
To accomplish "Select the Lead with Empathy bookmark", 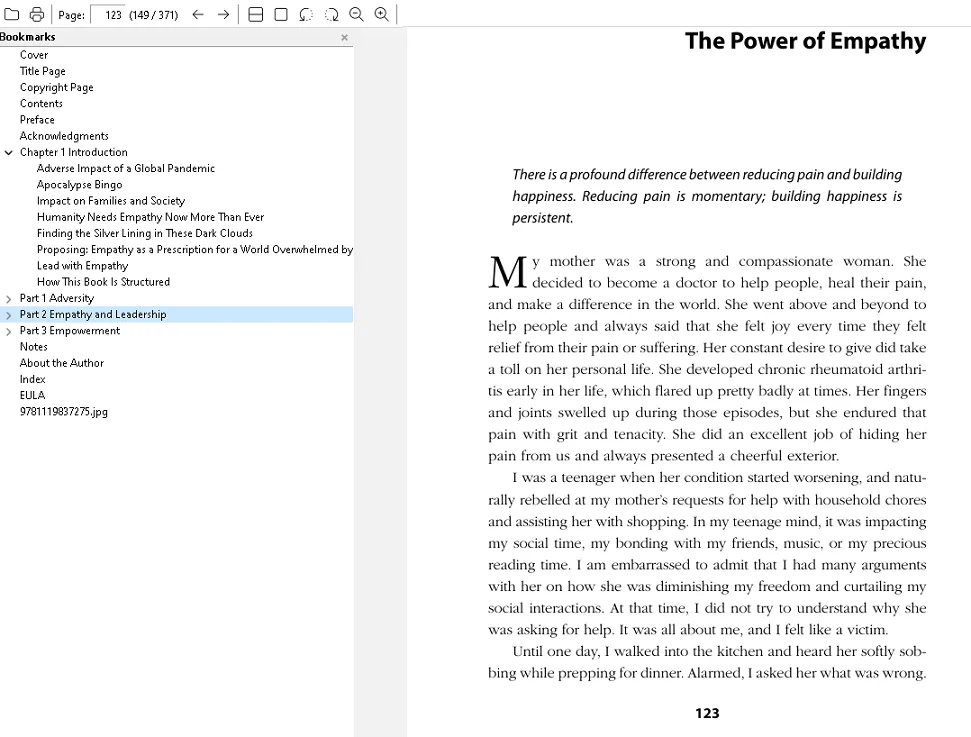I will click(x=82, y=266).
